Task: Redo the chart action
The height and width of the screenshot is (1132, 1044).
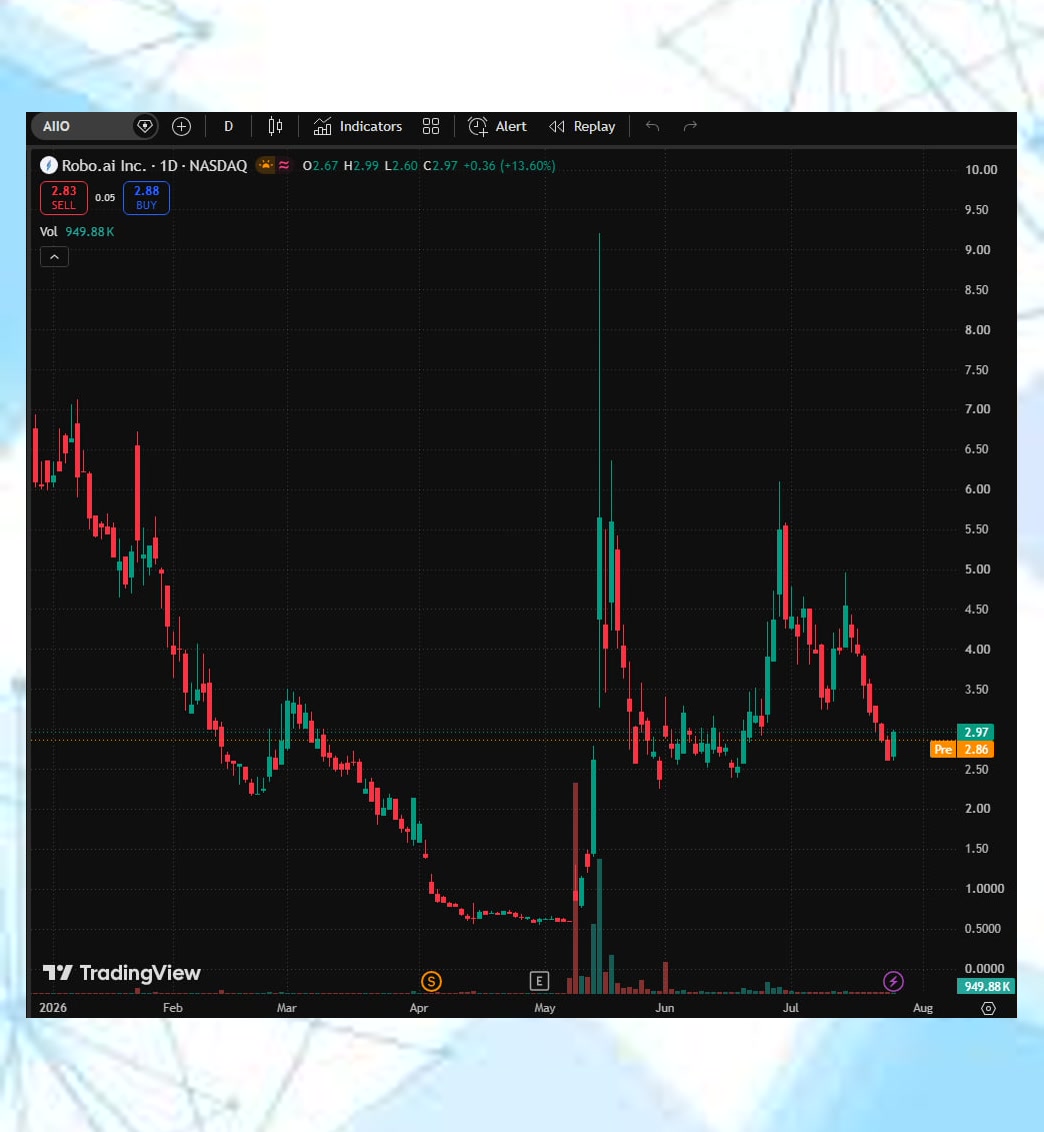Action: (690, 126)
